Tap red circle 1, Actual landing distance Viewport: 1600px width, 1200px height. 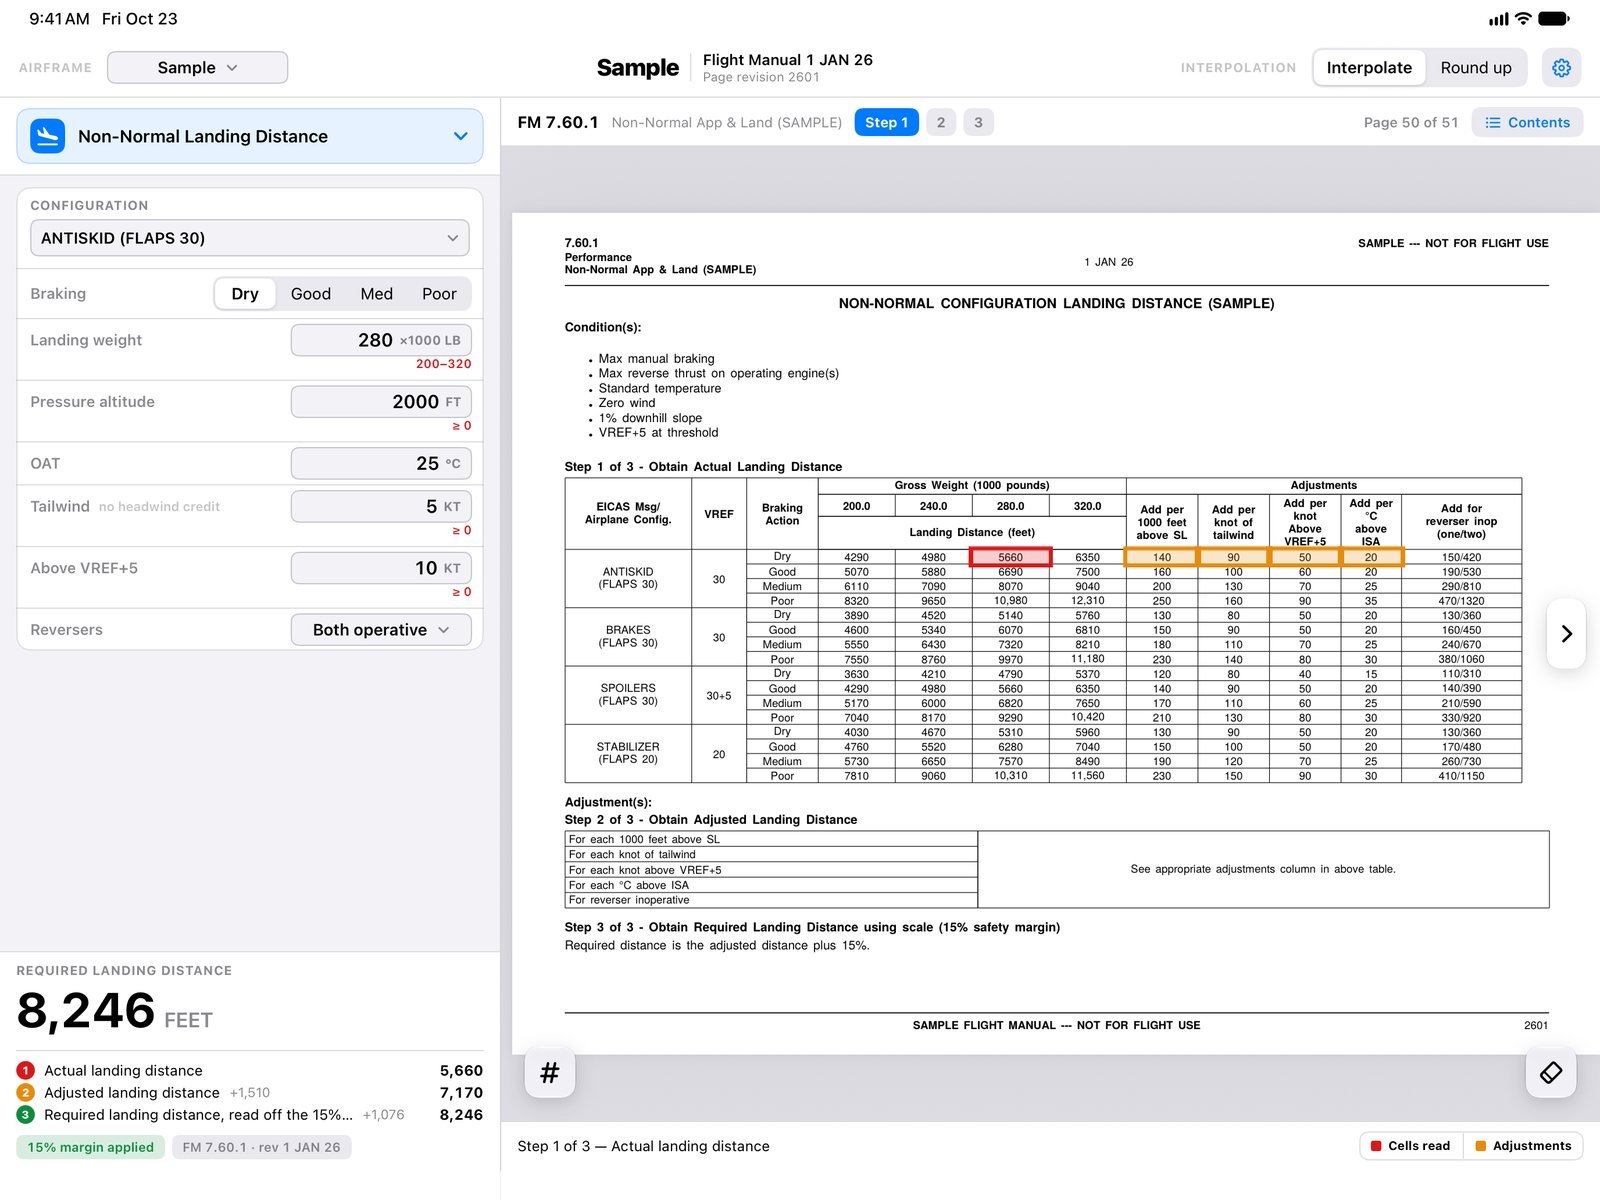pos(25,1070)
